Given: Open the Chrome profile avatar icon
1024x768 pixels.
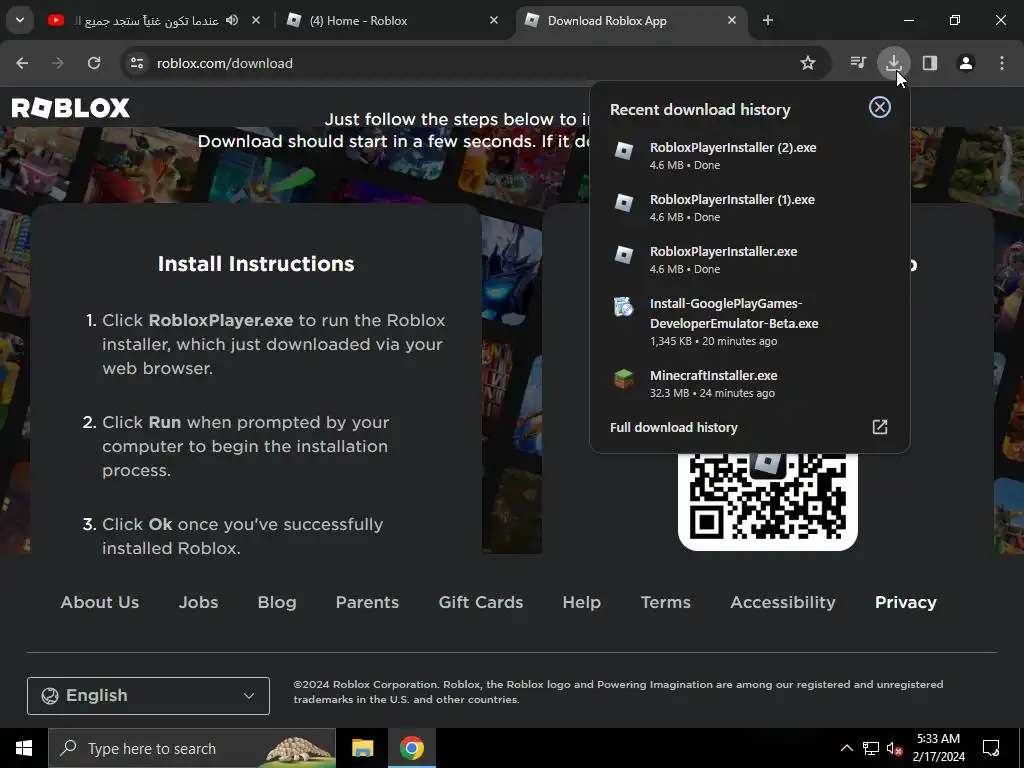Looking at the screenshot, I should pos(966,63).
